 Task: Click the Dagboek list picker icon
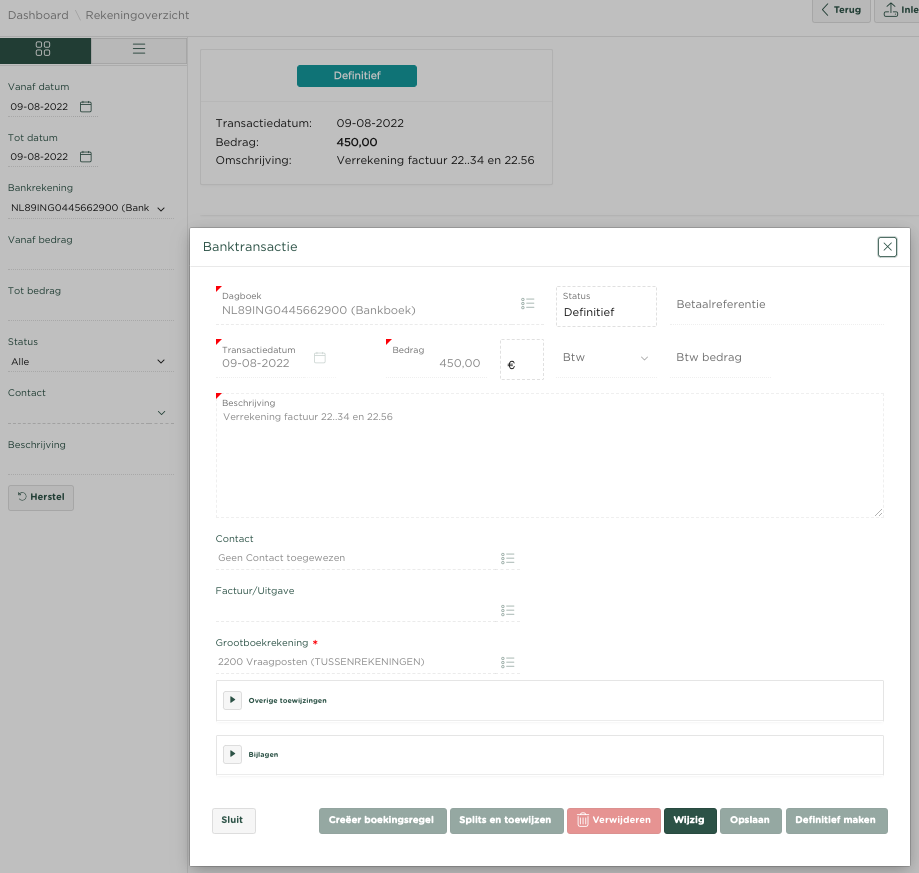pyautogui.click(x=528, y=303)
